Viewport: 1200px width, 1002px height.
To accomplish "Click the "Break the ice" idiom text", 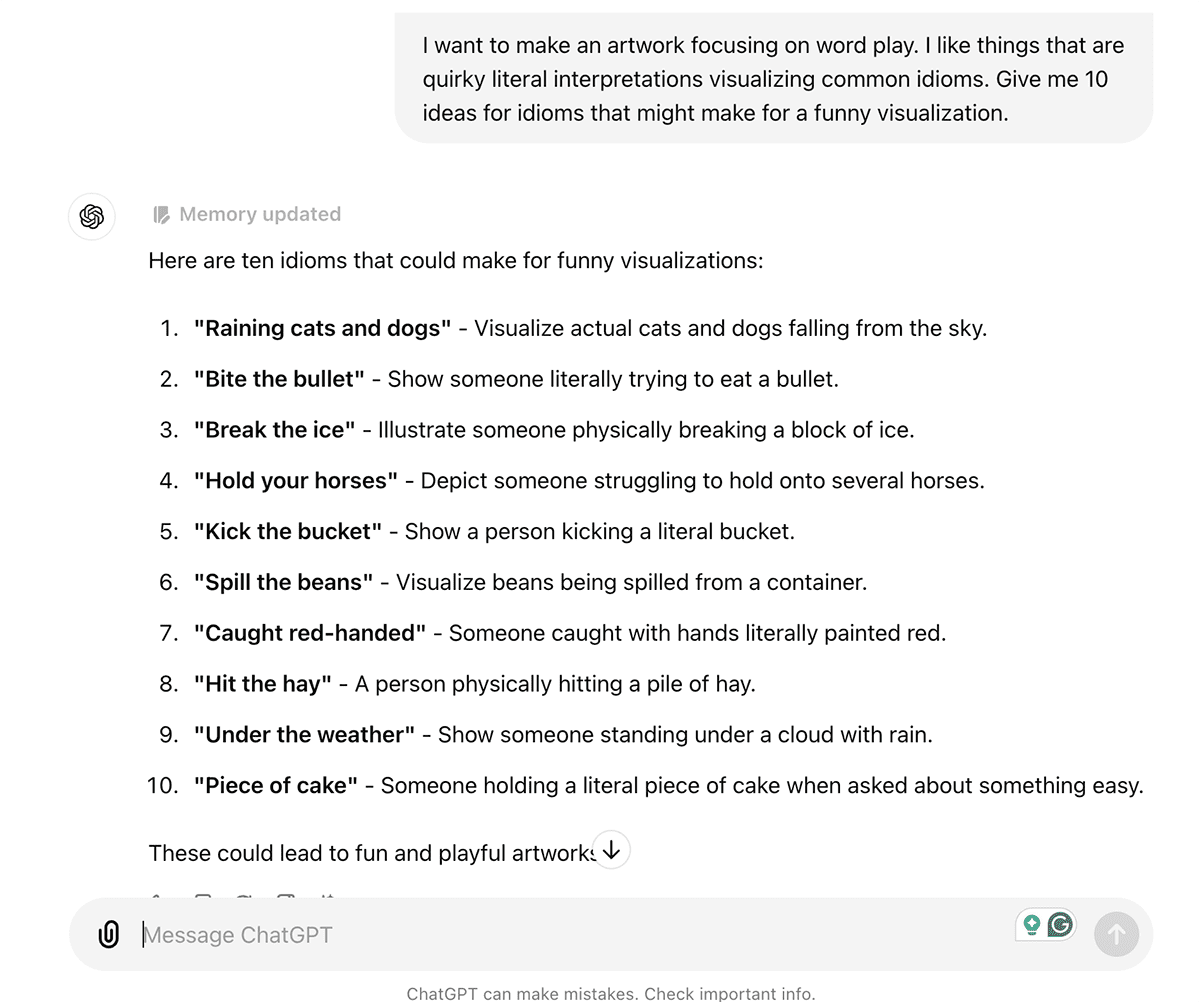I will pos(274,430).
